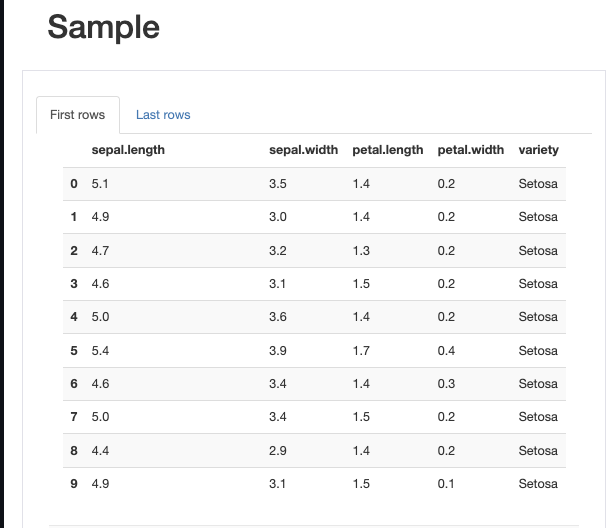
Task: Select the First rows tab
Action: click(77, 115)
